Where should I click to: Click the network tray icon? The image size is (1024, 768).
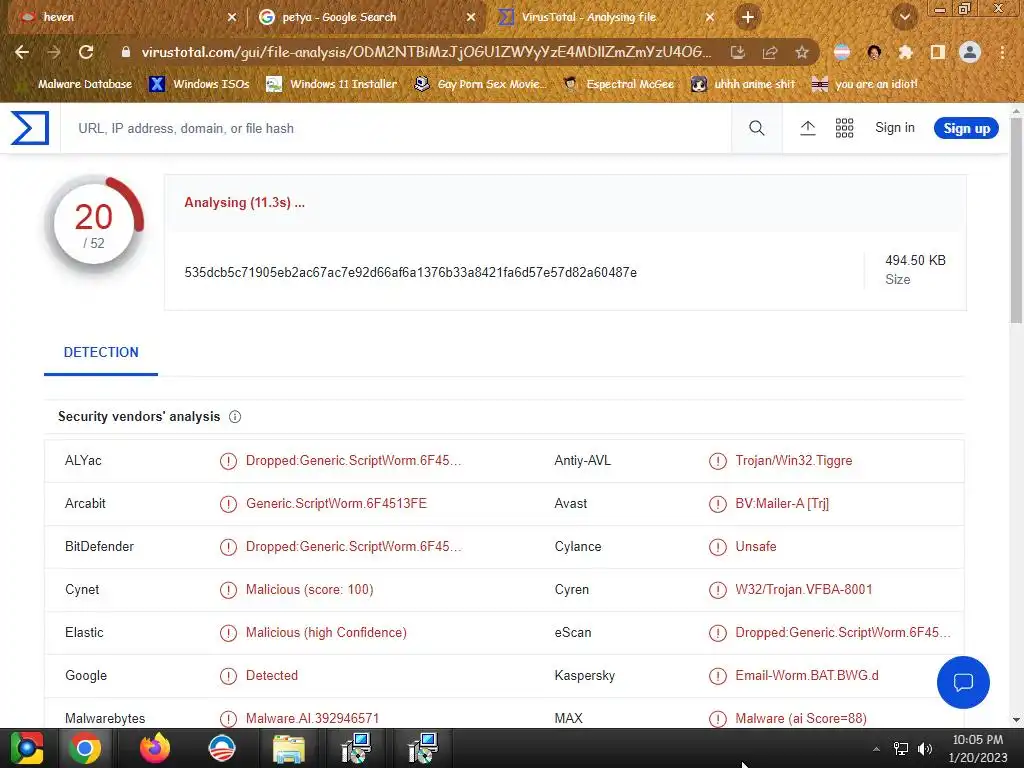point(901,748)
